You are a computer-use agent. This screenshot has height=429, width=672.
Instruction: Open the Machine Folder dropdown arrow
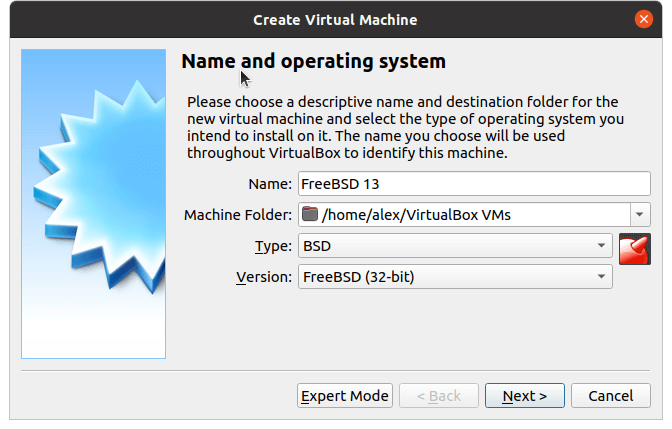tap(640, 214)
